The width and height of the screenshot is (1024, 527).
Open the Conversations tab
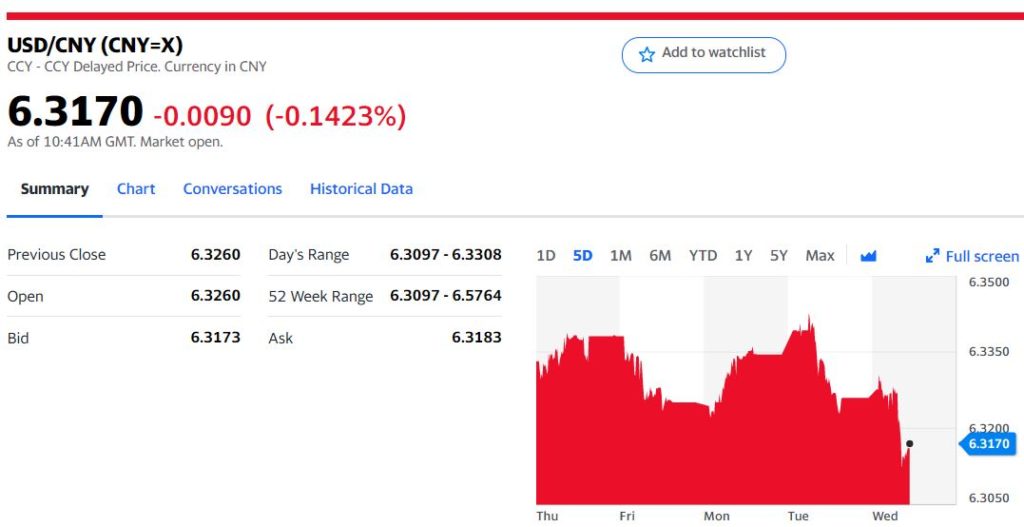[x=232, y=189]
